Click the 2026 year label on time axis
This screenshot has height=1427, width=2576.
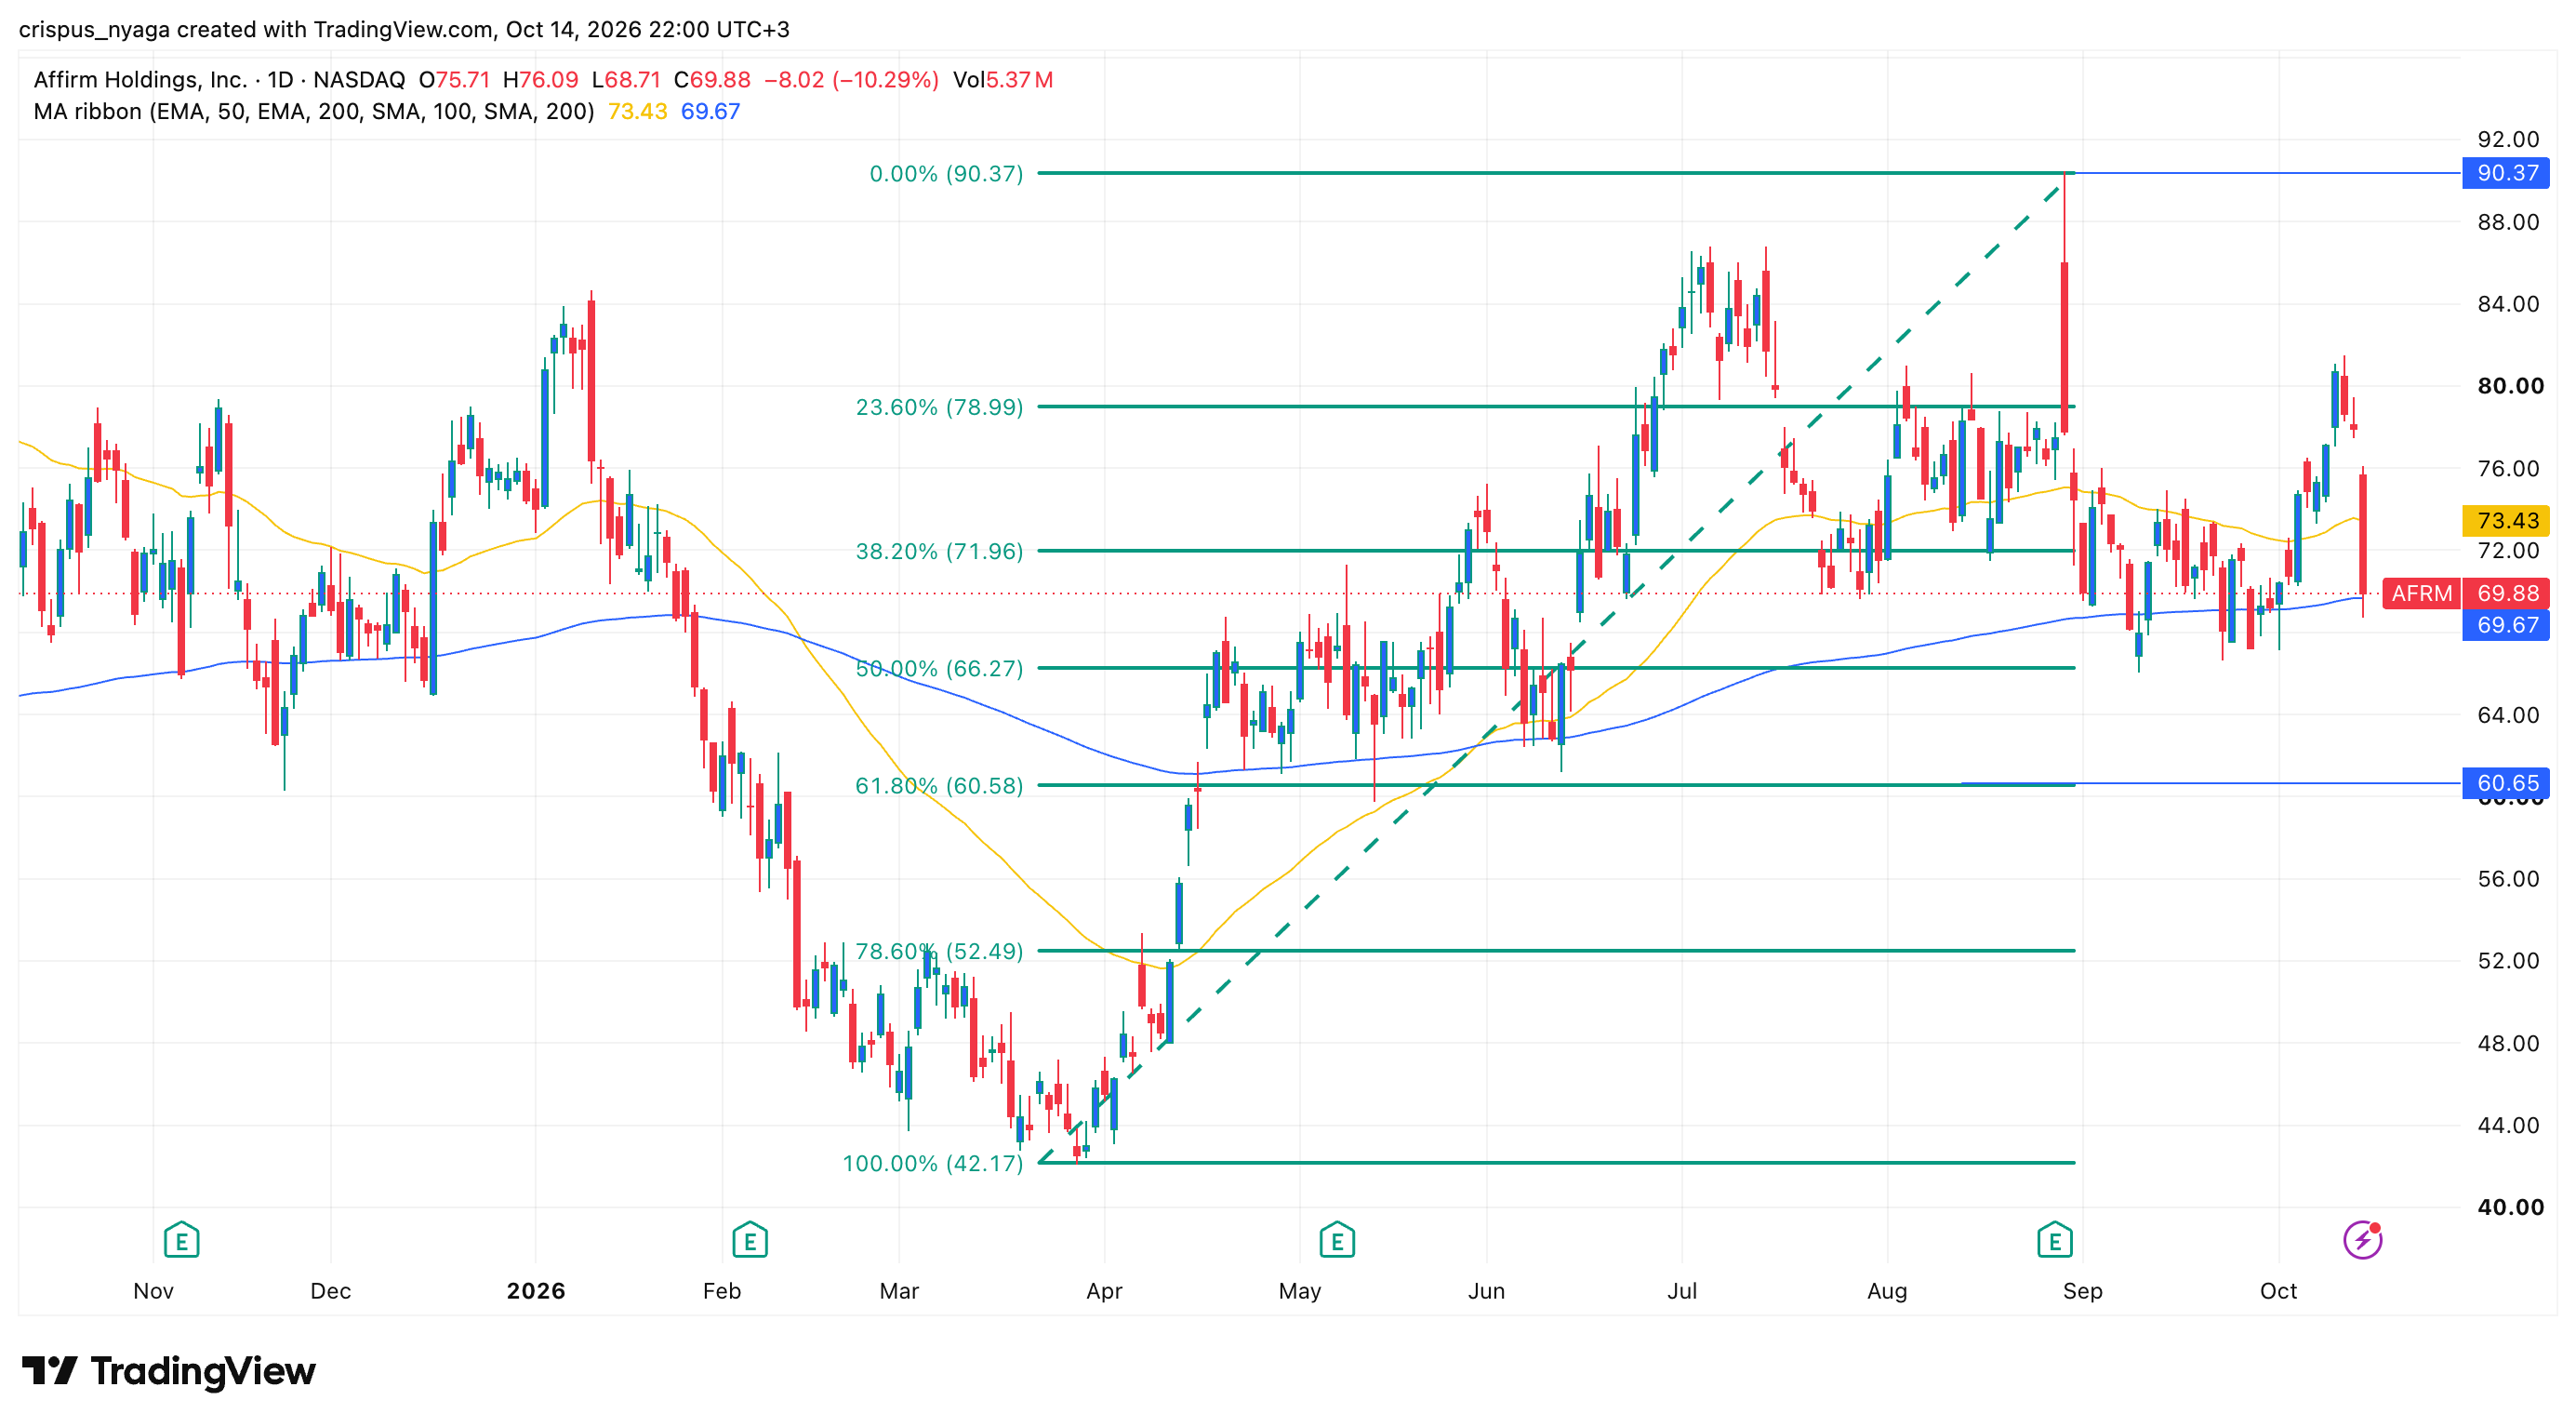click(536, 1291)
